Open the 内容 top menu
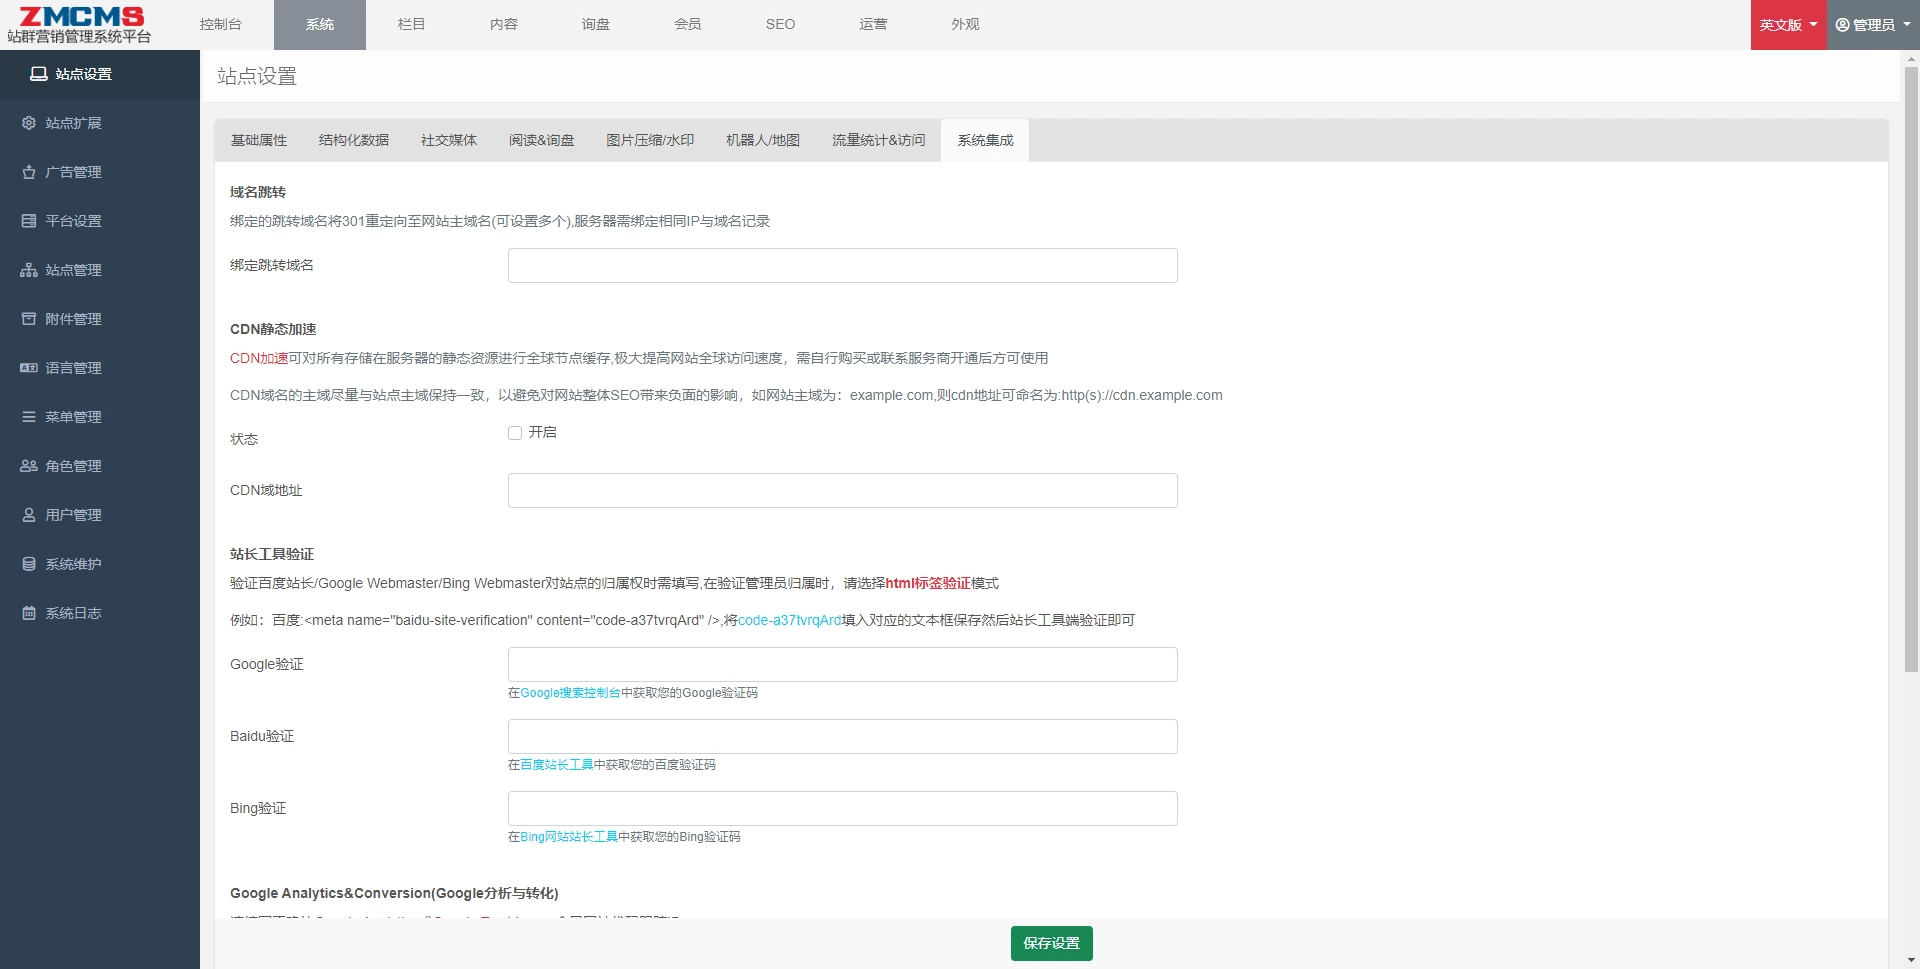 pyautogui.click(x=504, y=24)
